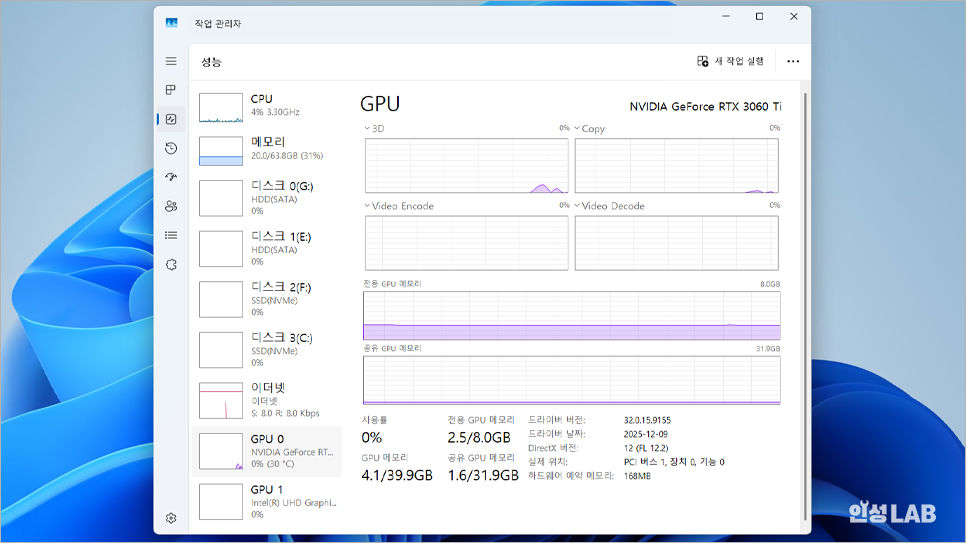966x543 pixels.
Task: Open the Video Decode engine dropdown
Action: 609,206
